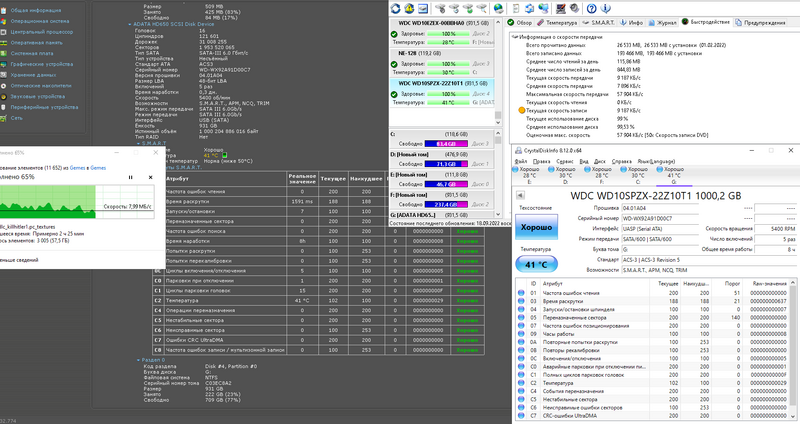This screenshot has width=800, height=424.
Task: Open Оперативная память section
Action: tap(37, 43)
